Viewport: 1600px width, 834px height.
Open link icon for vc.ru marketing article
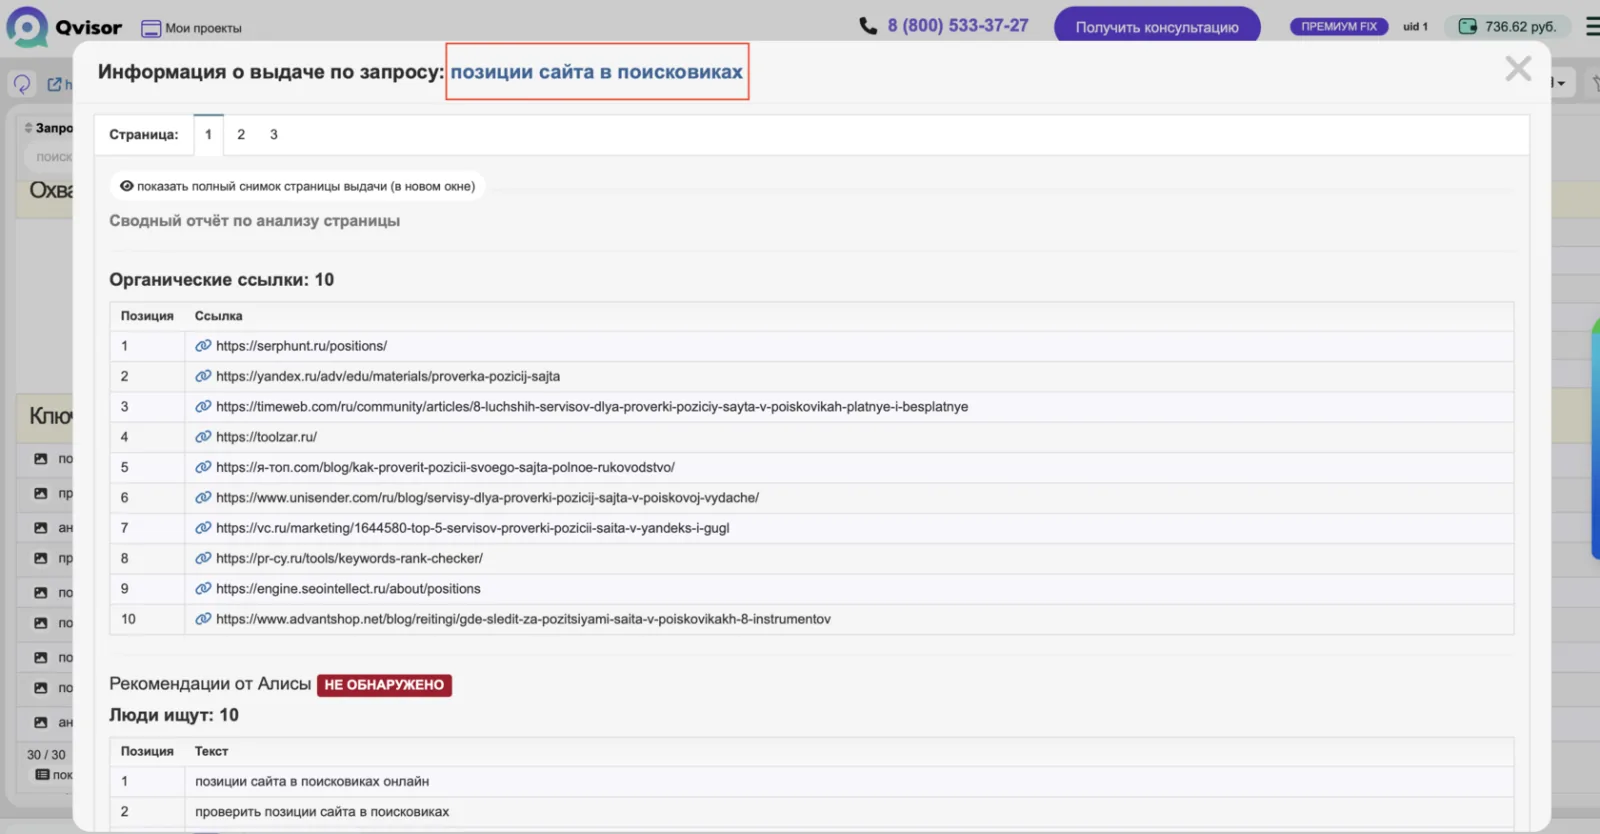(203, 528)
